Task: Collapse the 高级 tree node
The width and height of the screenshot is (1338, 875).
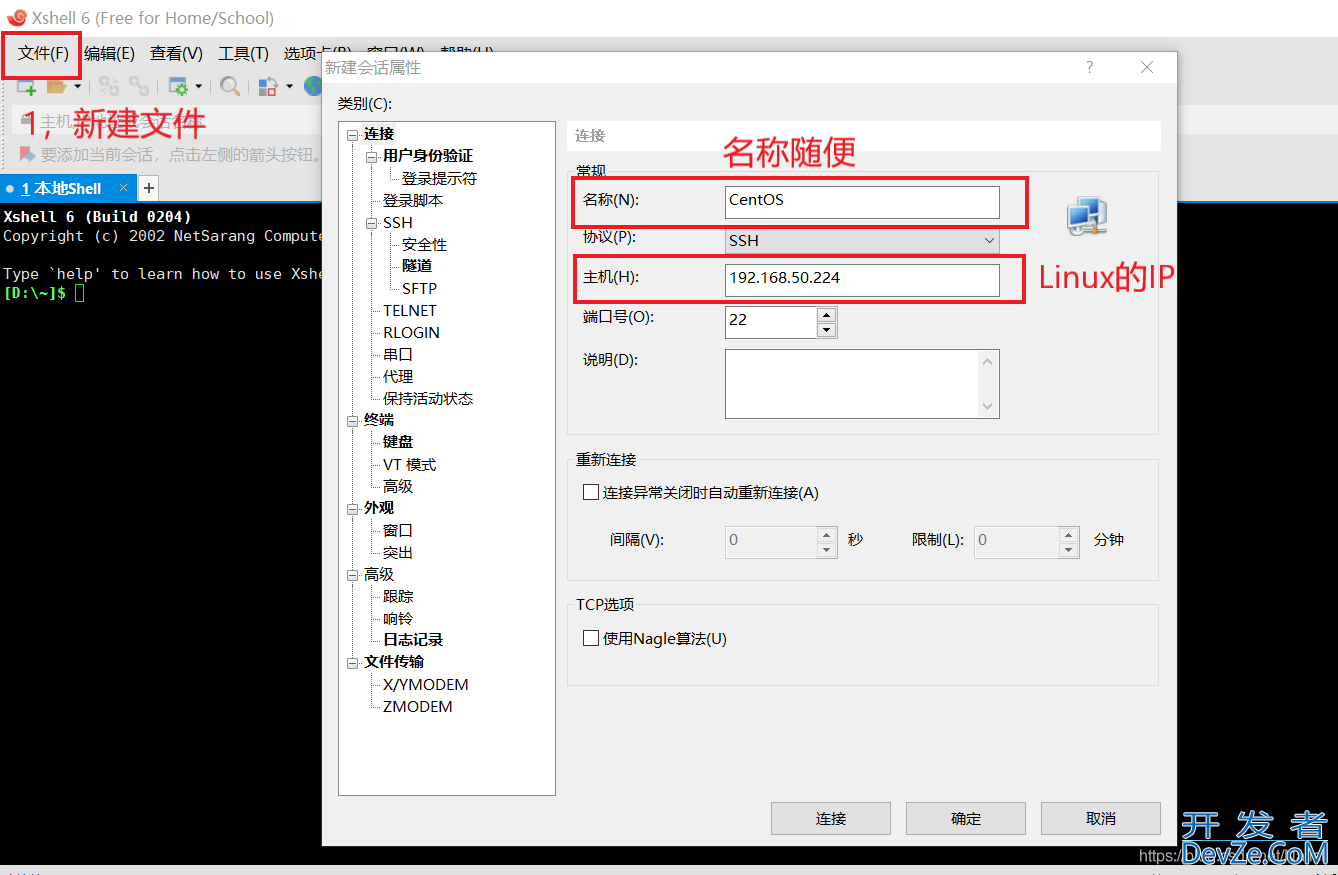Action: click(352, 575)
